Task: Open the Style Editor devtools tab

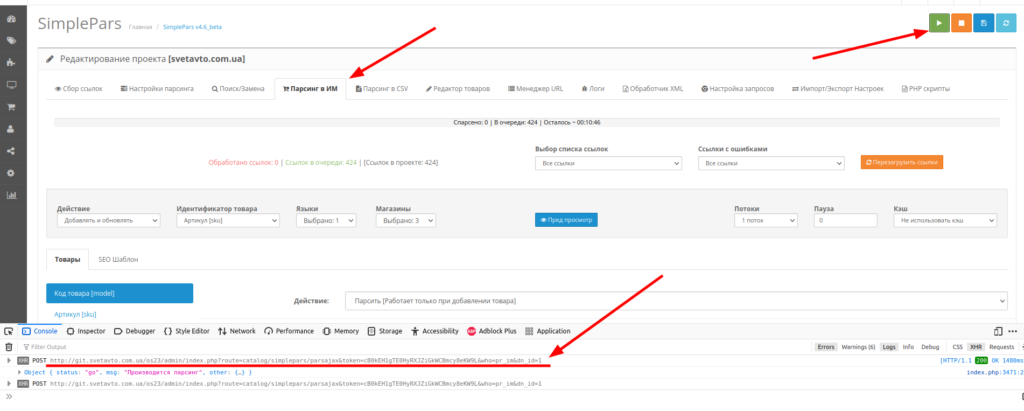Action: (x=186, y=331)
